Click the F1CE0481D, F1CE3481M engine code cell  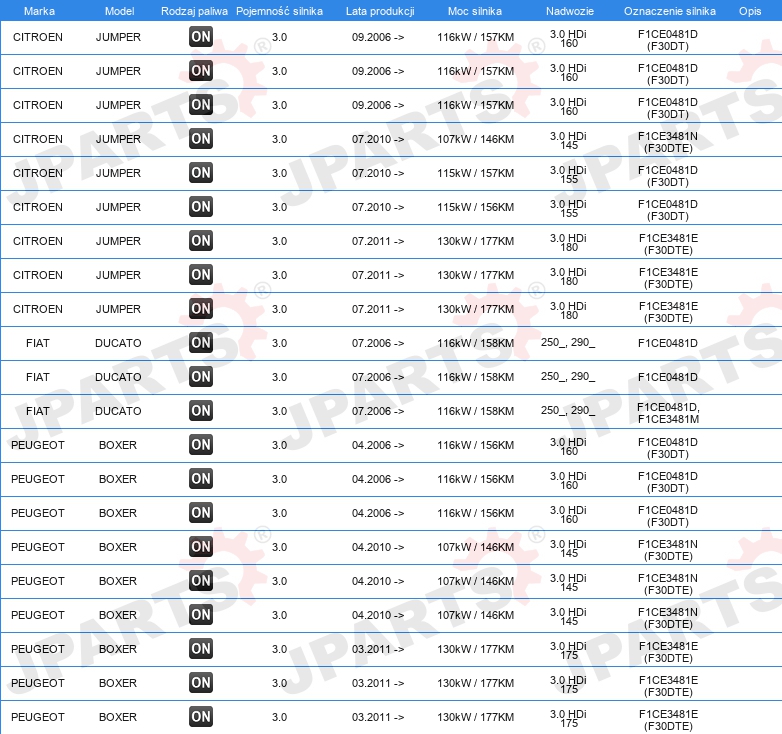[668, 413]
